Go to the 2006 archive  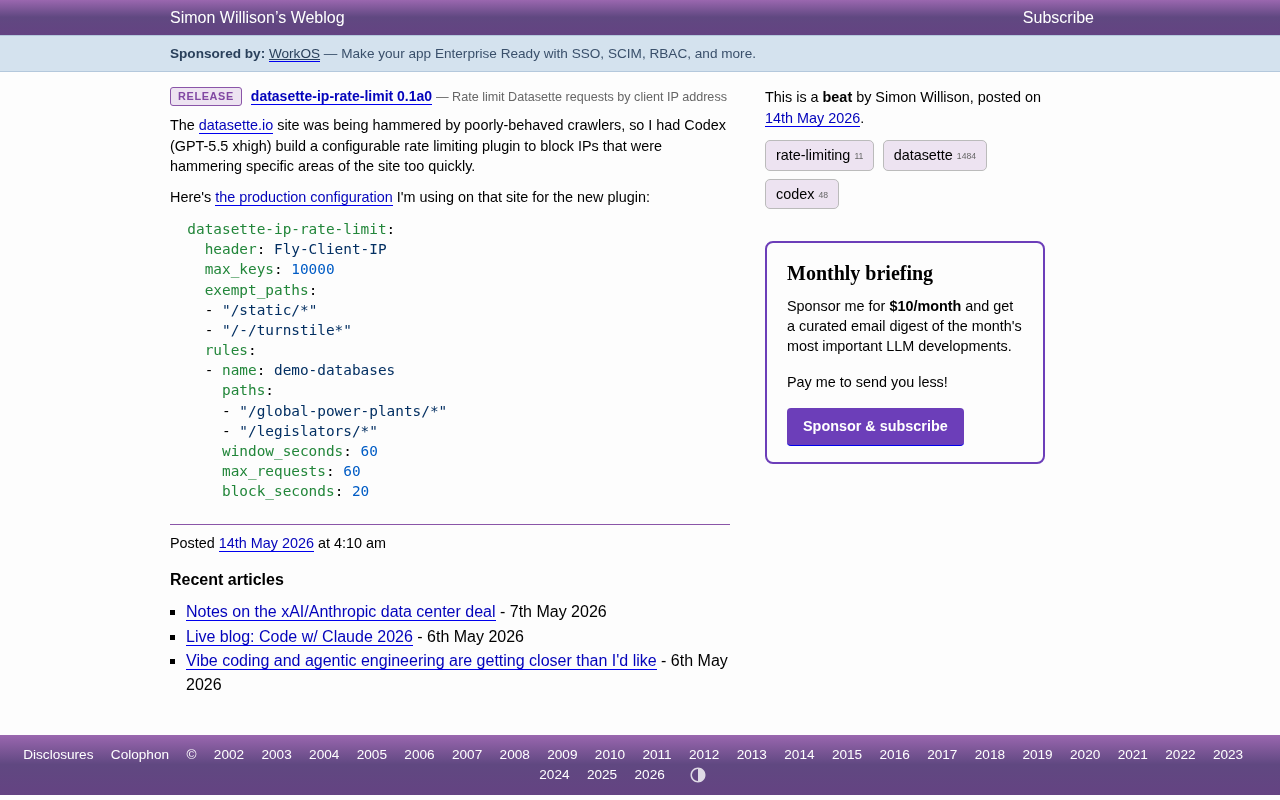[x=419, y=755]
